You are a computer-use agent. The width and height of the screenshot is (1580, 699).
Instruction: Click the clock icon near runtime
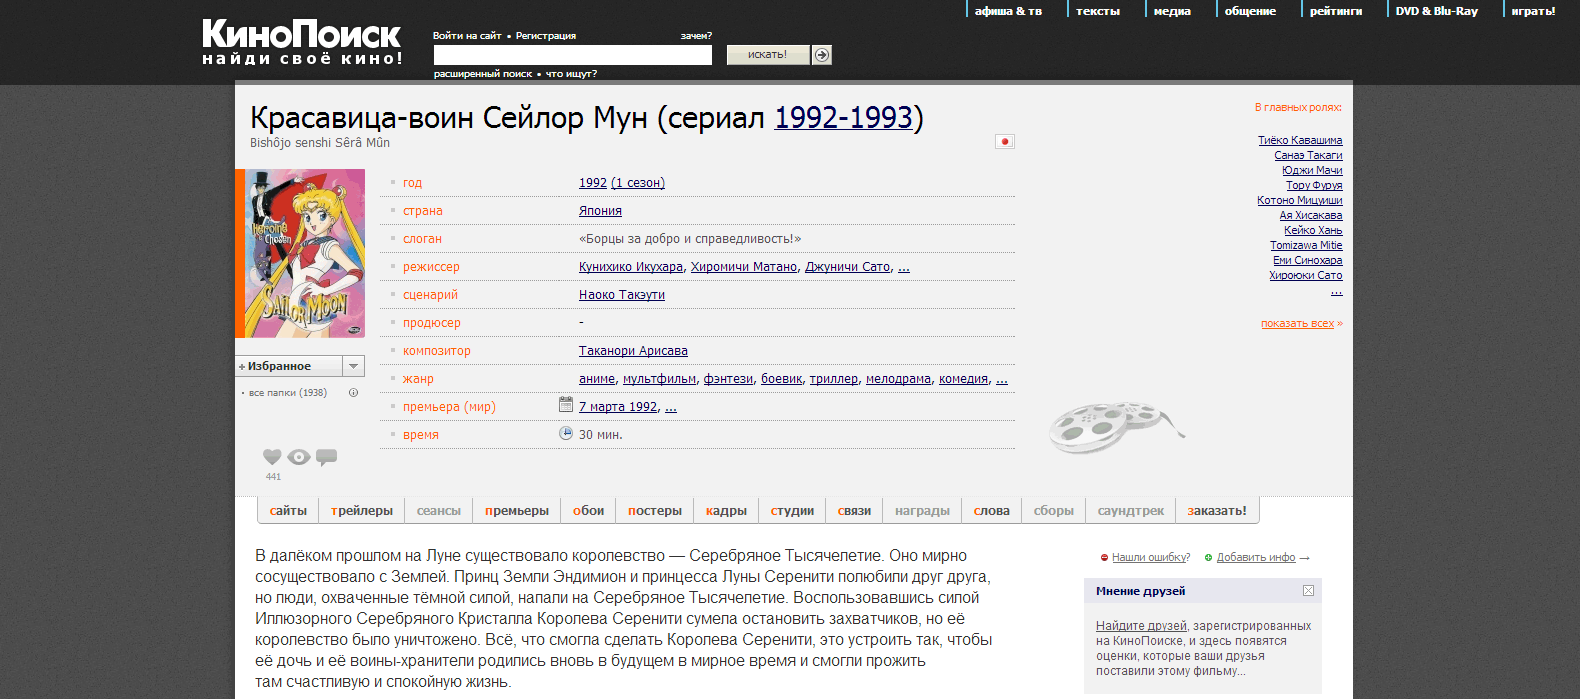coord(565,433)
